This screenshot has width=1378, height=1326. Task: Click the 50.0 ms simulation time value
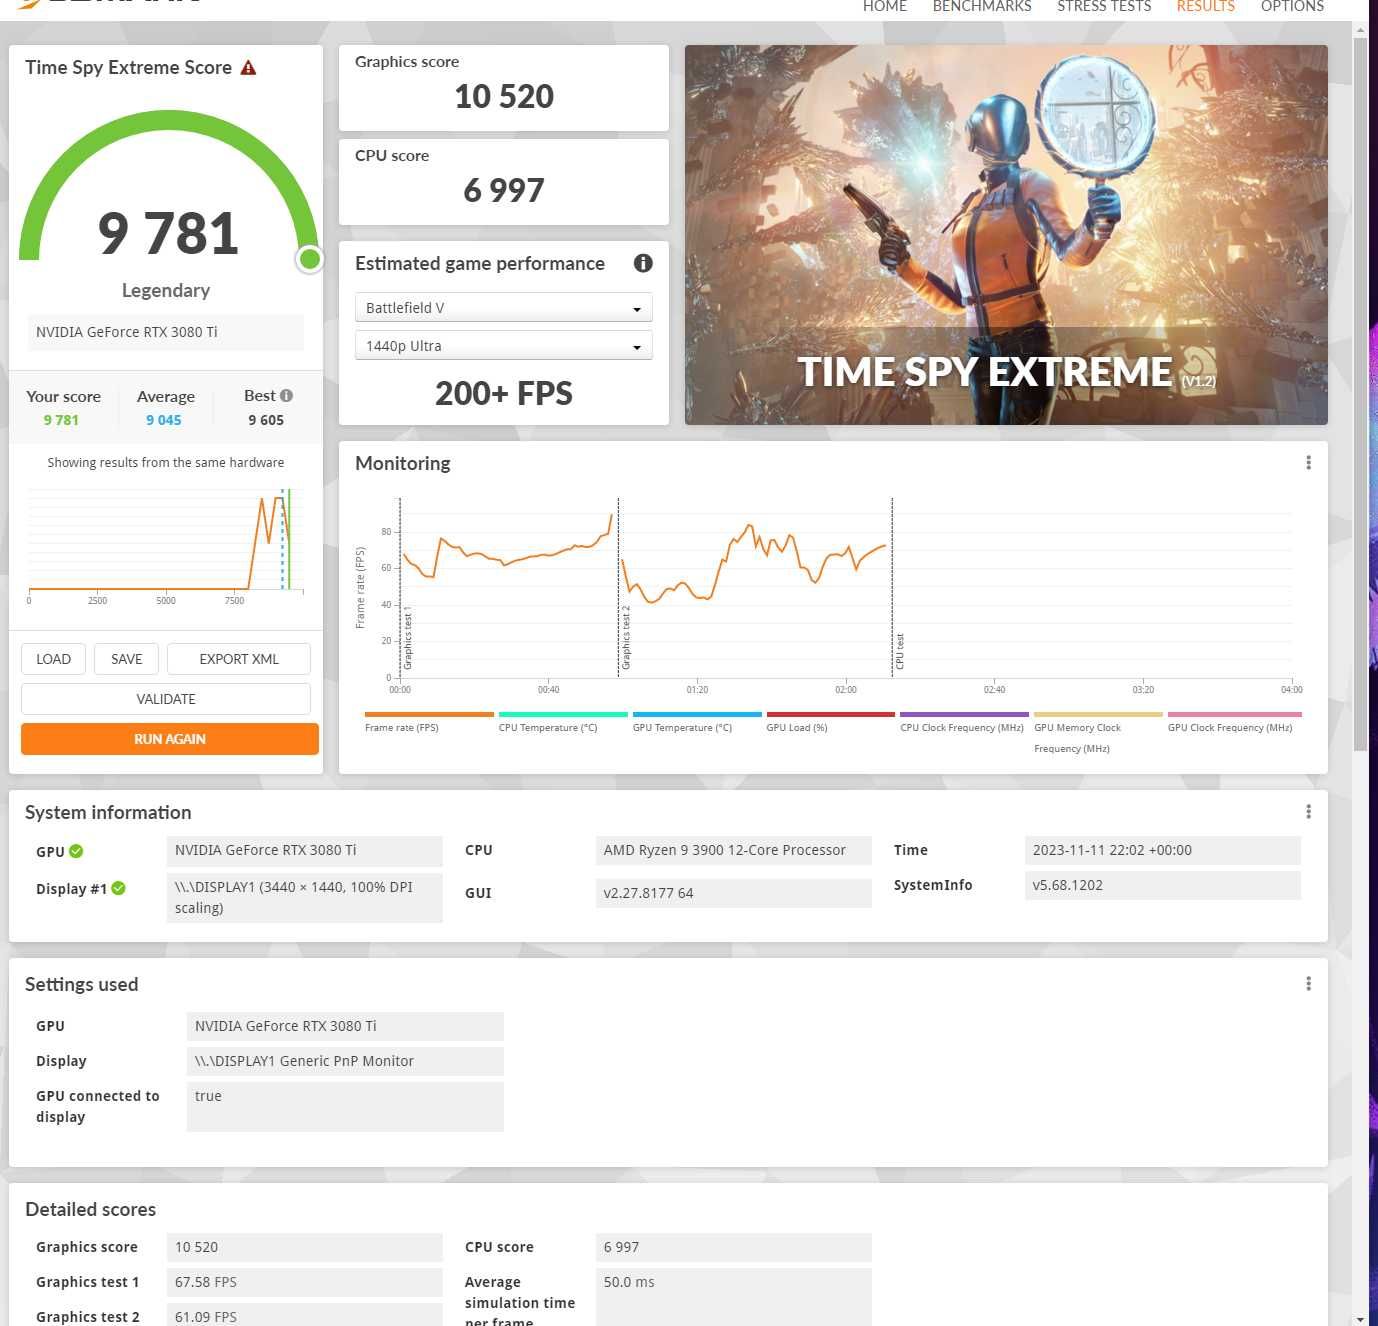[x=733, y=1297]
